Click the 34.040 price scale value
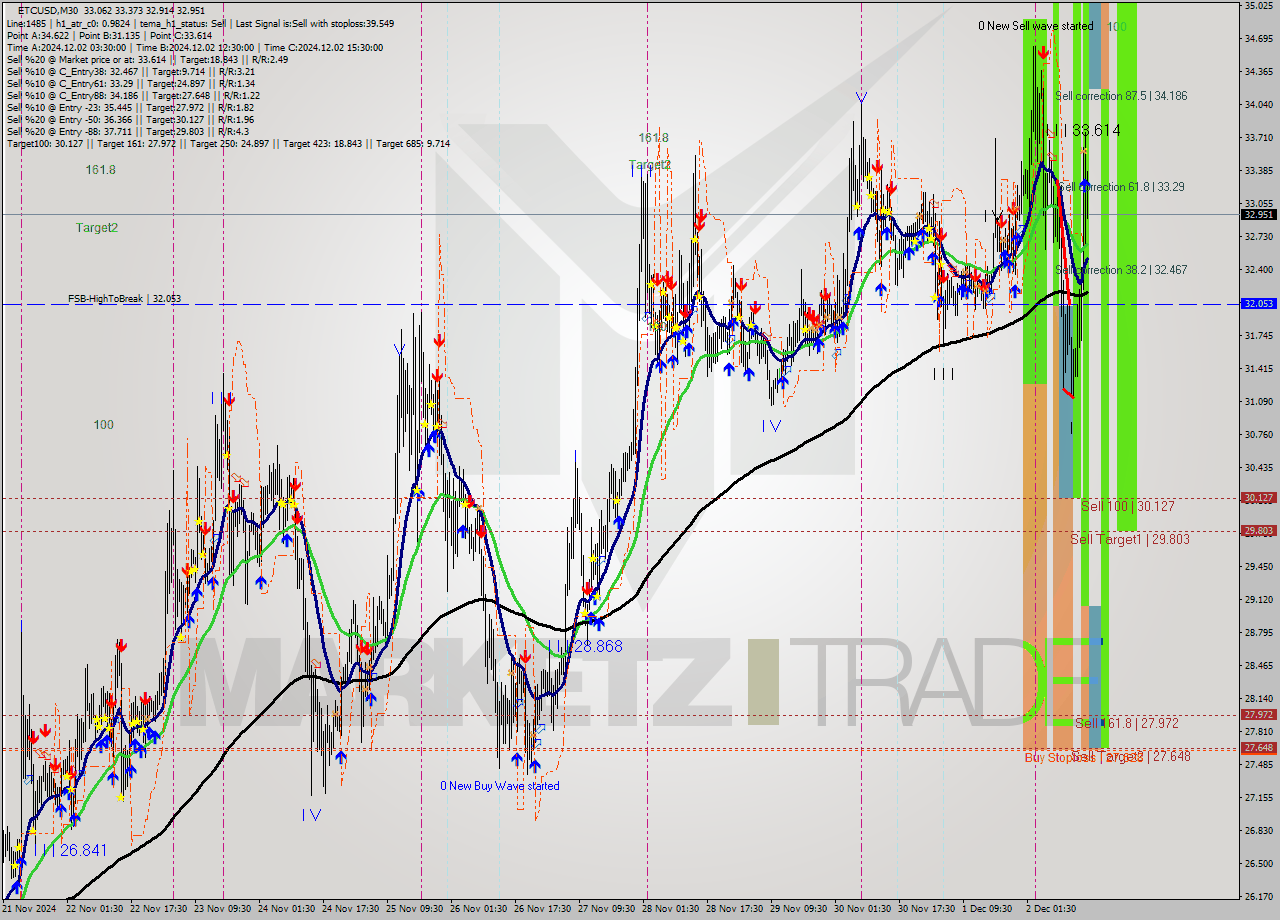 (x=1258, y=104)
